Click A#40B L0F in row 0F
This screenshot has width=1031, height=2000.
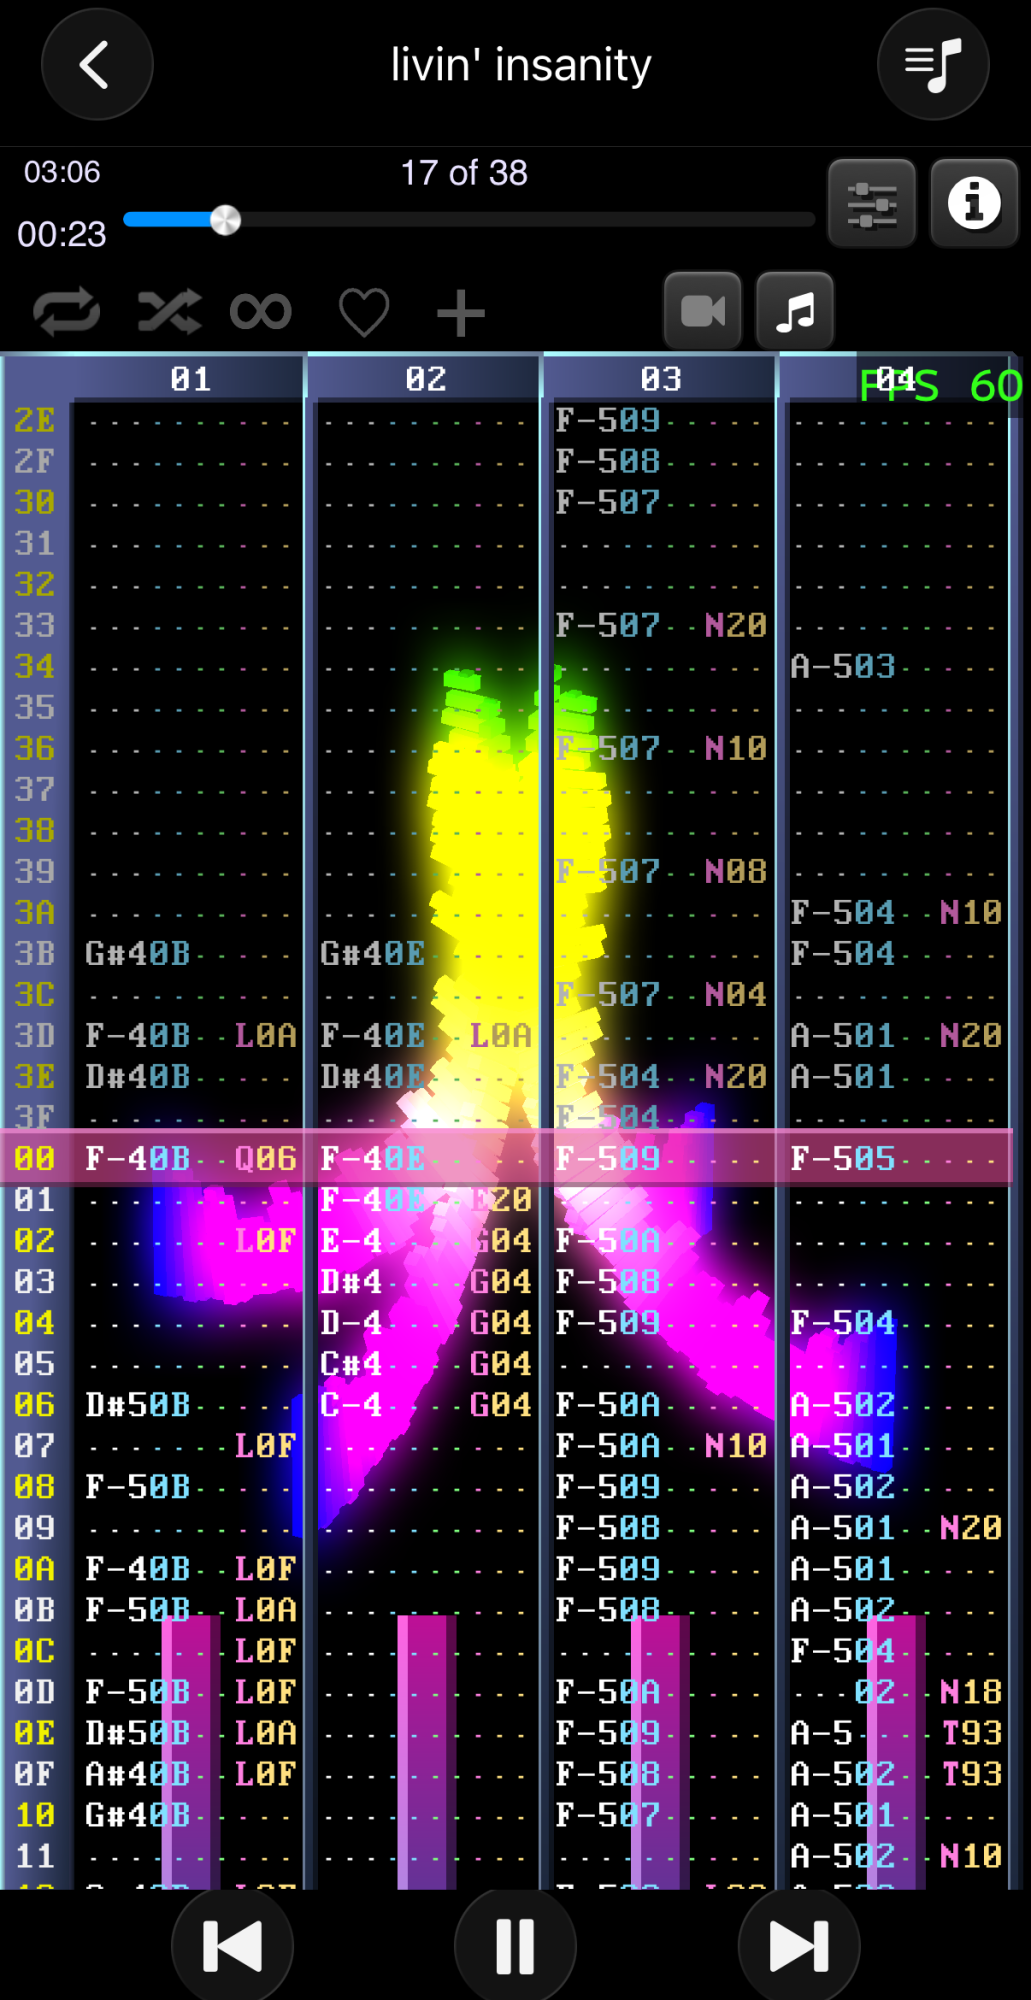190,1773
